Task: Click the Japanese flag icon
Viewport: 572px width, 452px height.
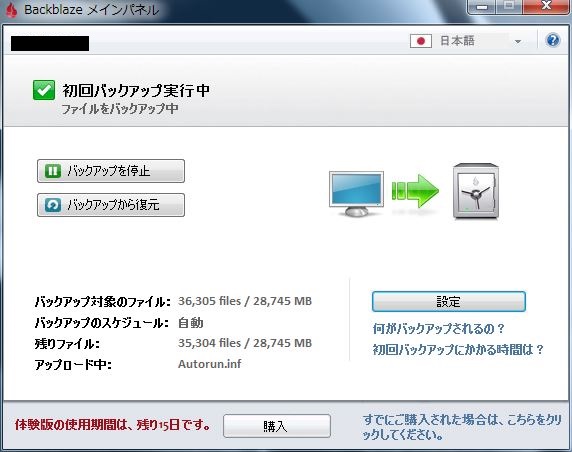Action: click(421, 41)
